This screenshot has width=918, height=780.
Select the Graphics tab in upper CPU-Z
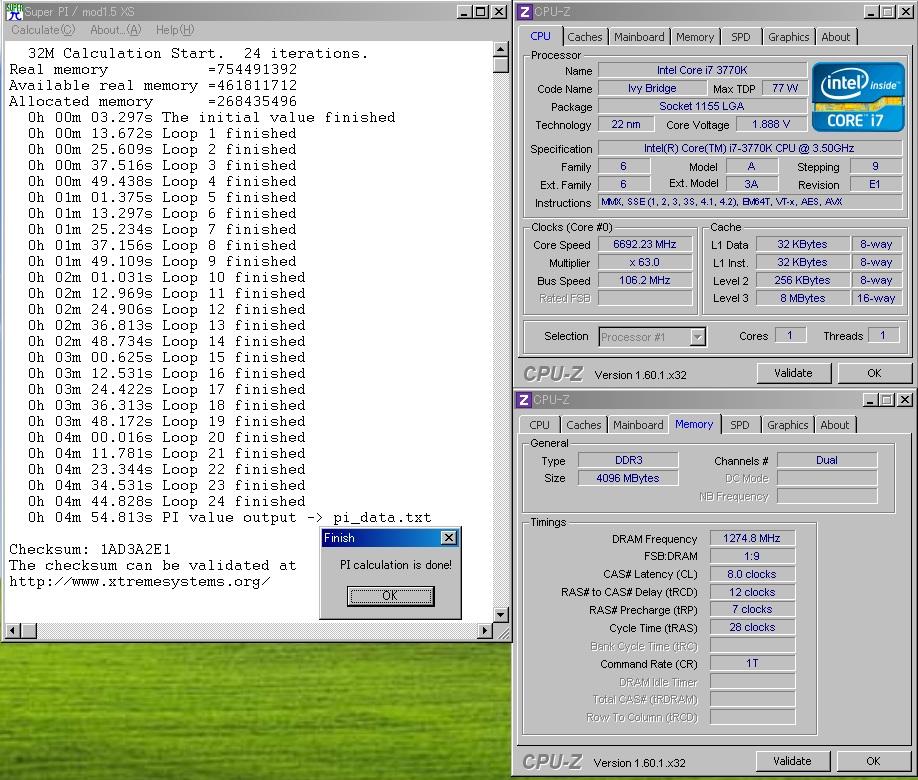pyautogui.click(x=788, y=37)
